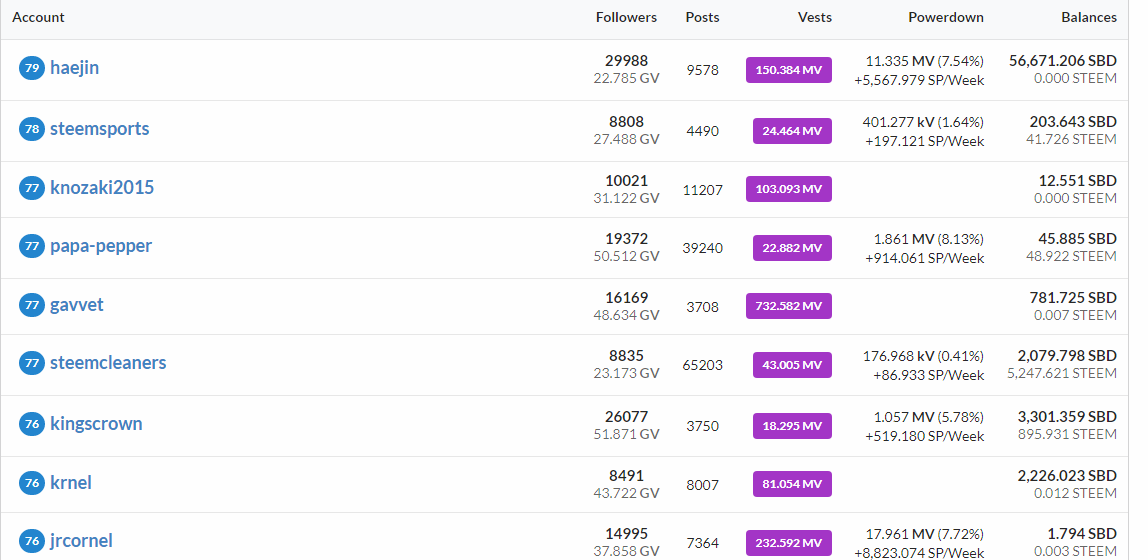Click knozaki2015's reputation badge 77

click(31, 188)
